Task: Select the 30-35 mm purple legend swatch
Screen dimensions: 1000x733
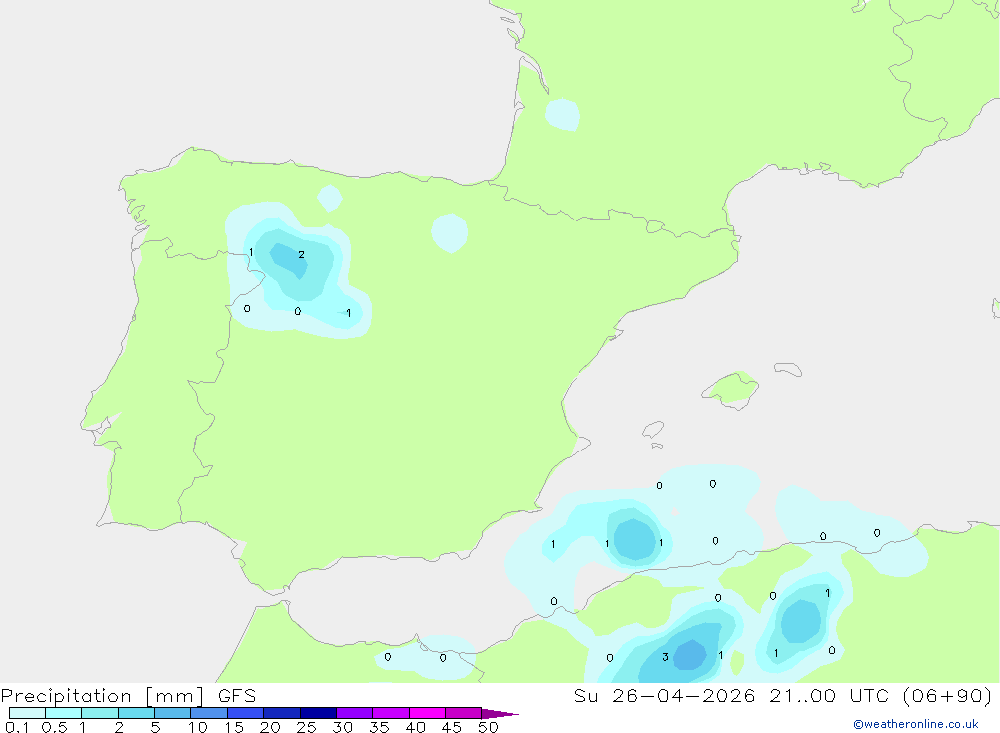Action: pyautogui.click(x=354, y=713)
